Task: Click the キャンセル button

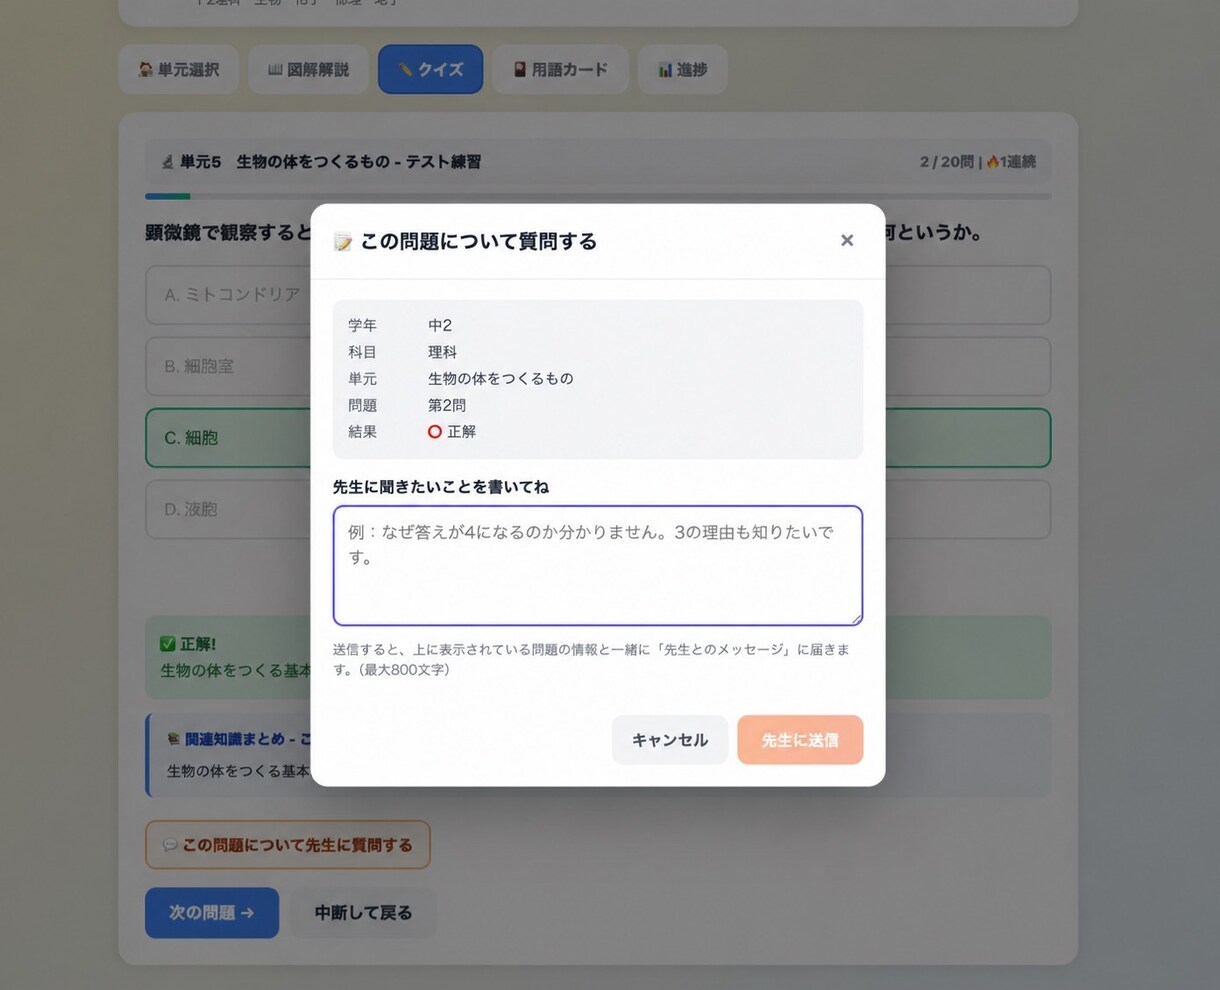Action: click(x=670, y=740)
